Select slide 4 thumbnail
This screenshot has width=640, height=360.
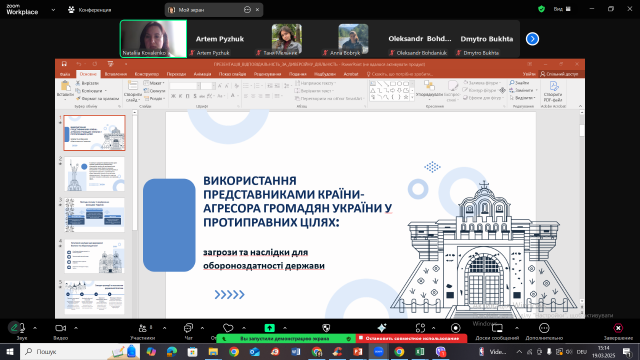click(94, 256)
